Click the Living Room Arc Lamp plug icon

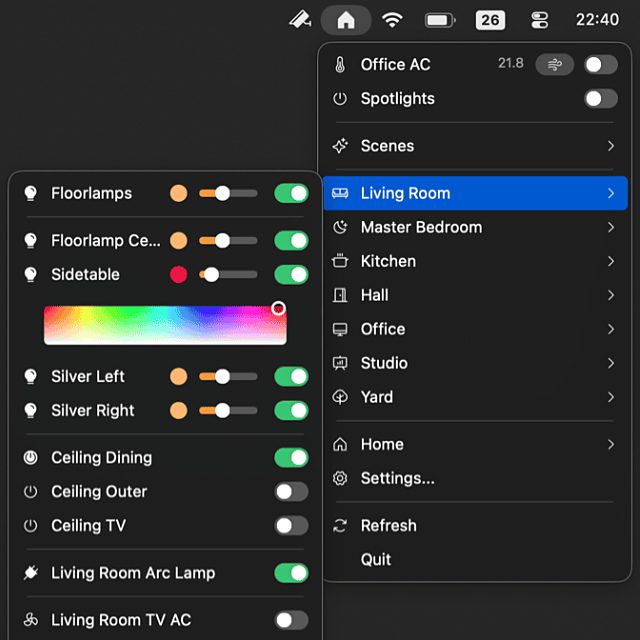(x=31, y=573)
